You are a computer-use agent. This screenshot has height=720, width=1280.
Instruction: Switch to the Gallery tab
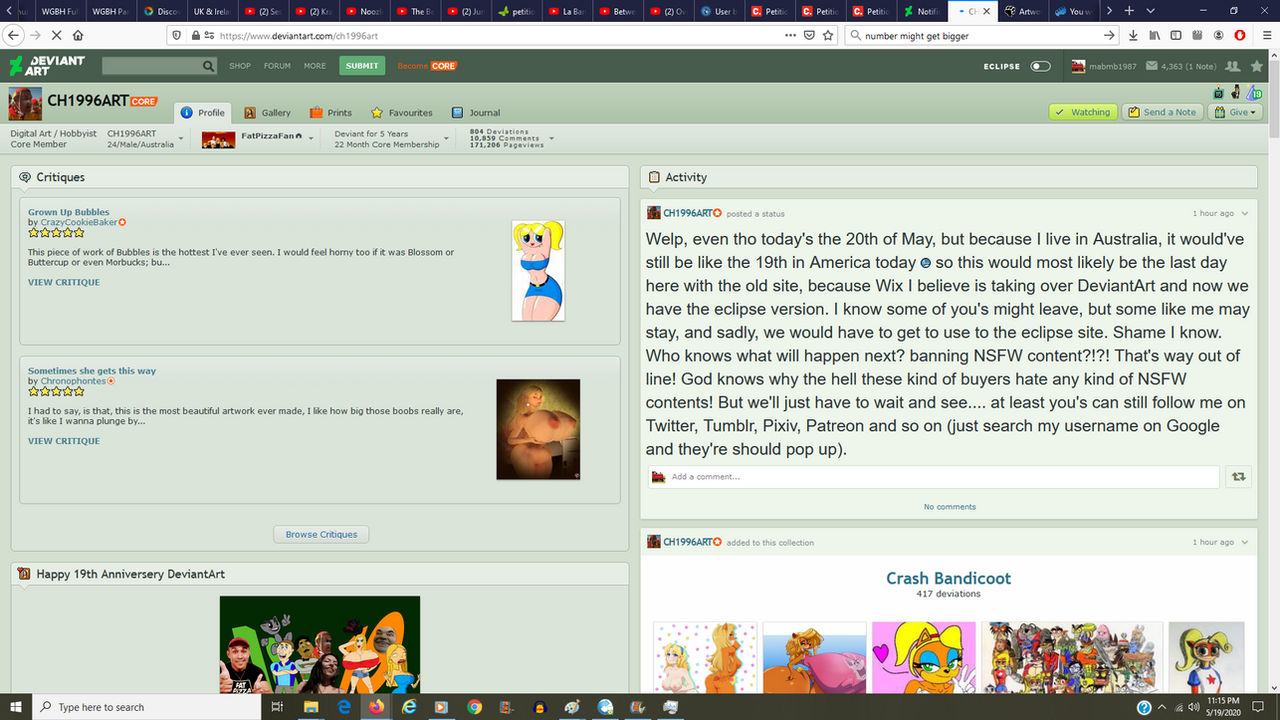coord(267,113)
